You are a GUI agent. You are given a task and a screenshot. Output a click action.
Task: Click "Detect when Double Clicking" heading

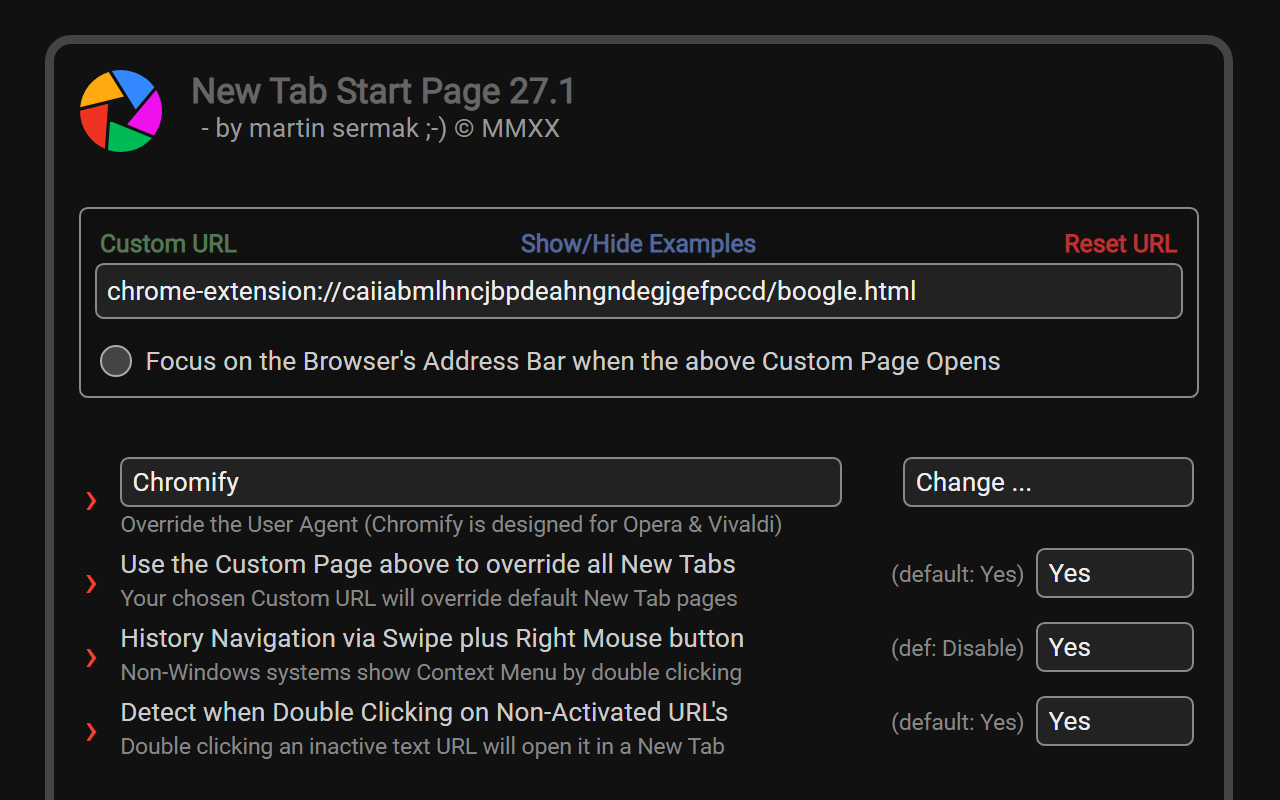pos(424,712)
